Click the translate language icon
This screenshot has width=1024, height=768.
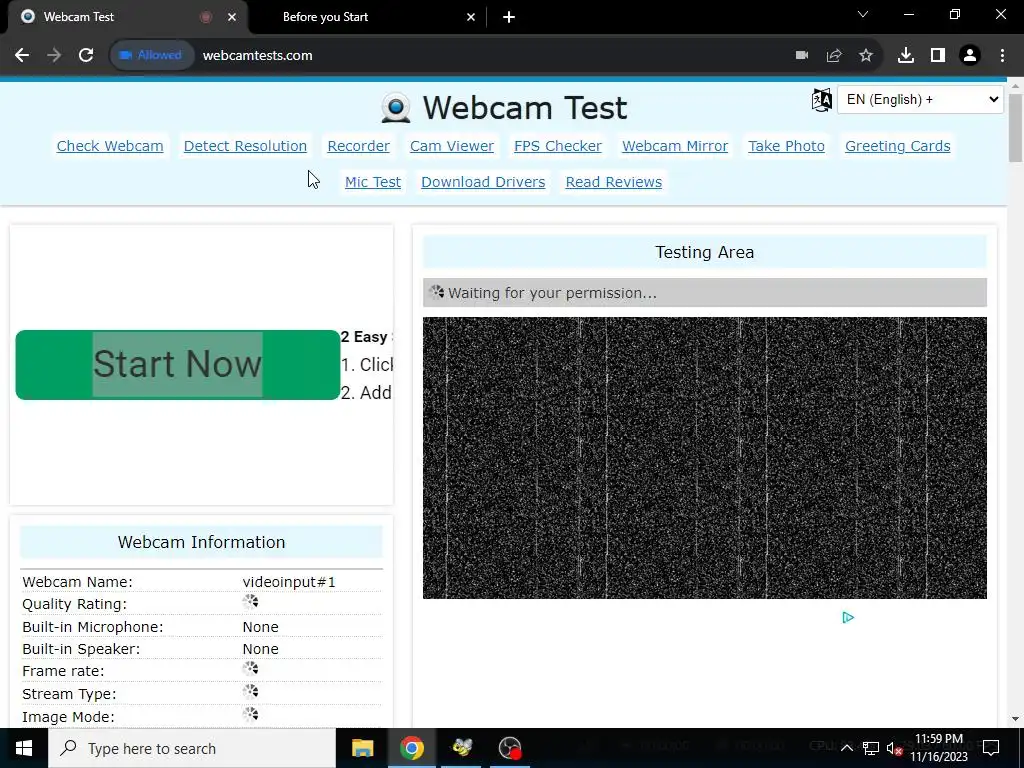point(822,100)
